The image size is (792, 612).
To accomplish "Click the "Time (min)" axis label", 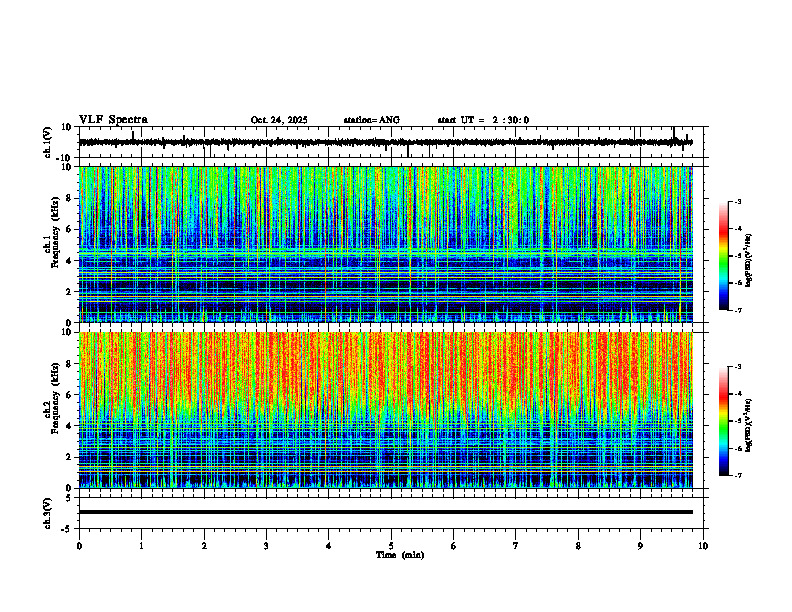I will coord(400,555).
